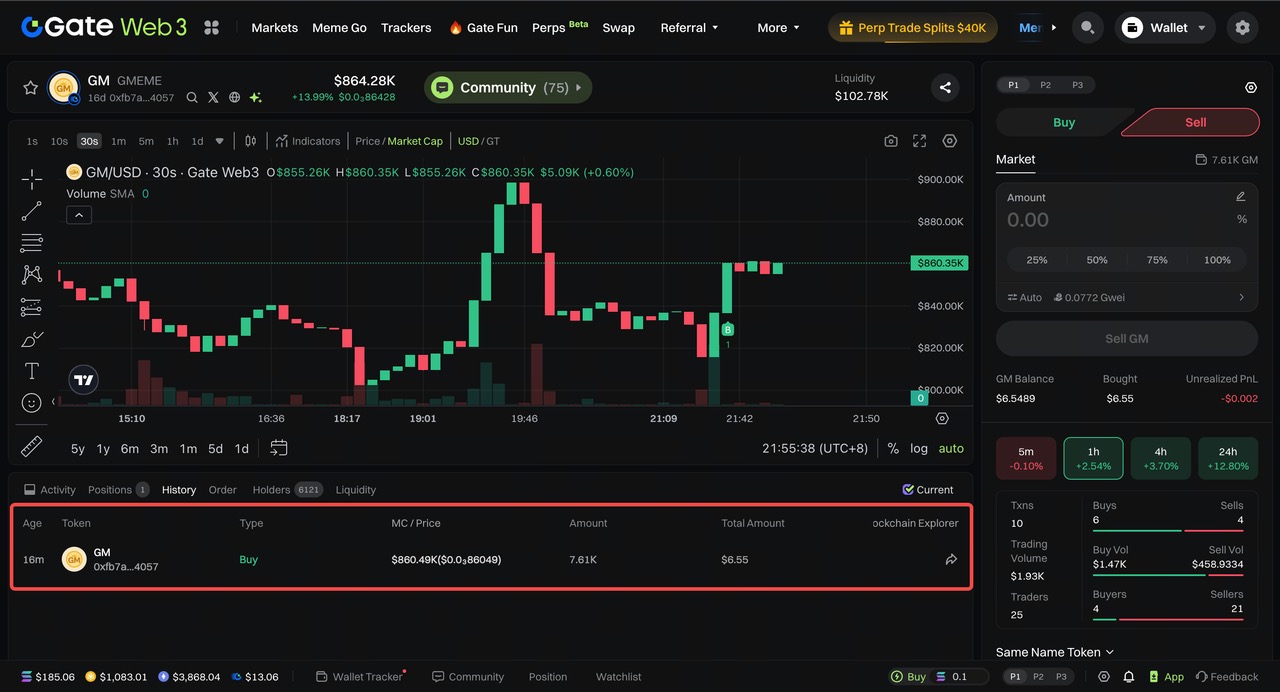Open the Markets menu item
Viewport: 1280px width, 692px height.
274,28
